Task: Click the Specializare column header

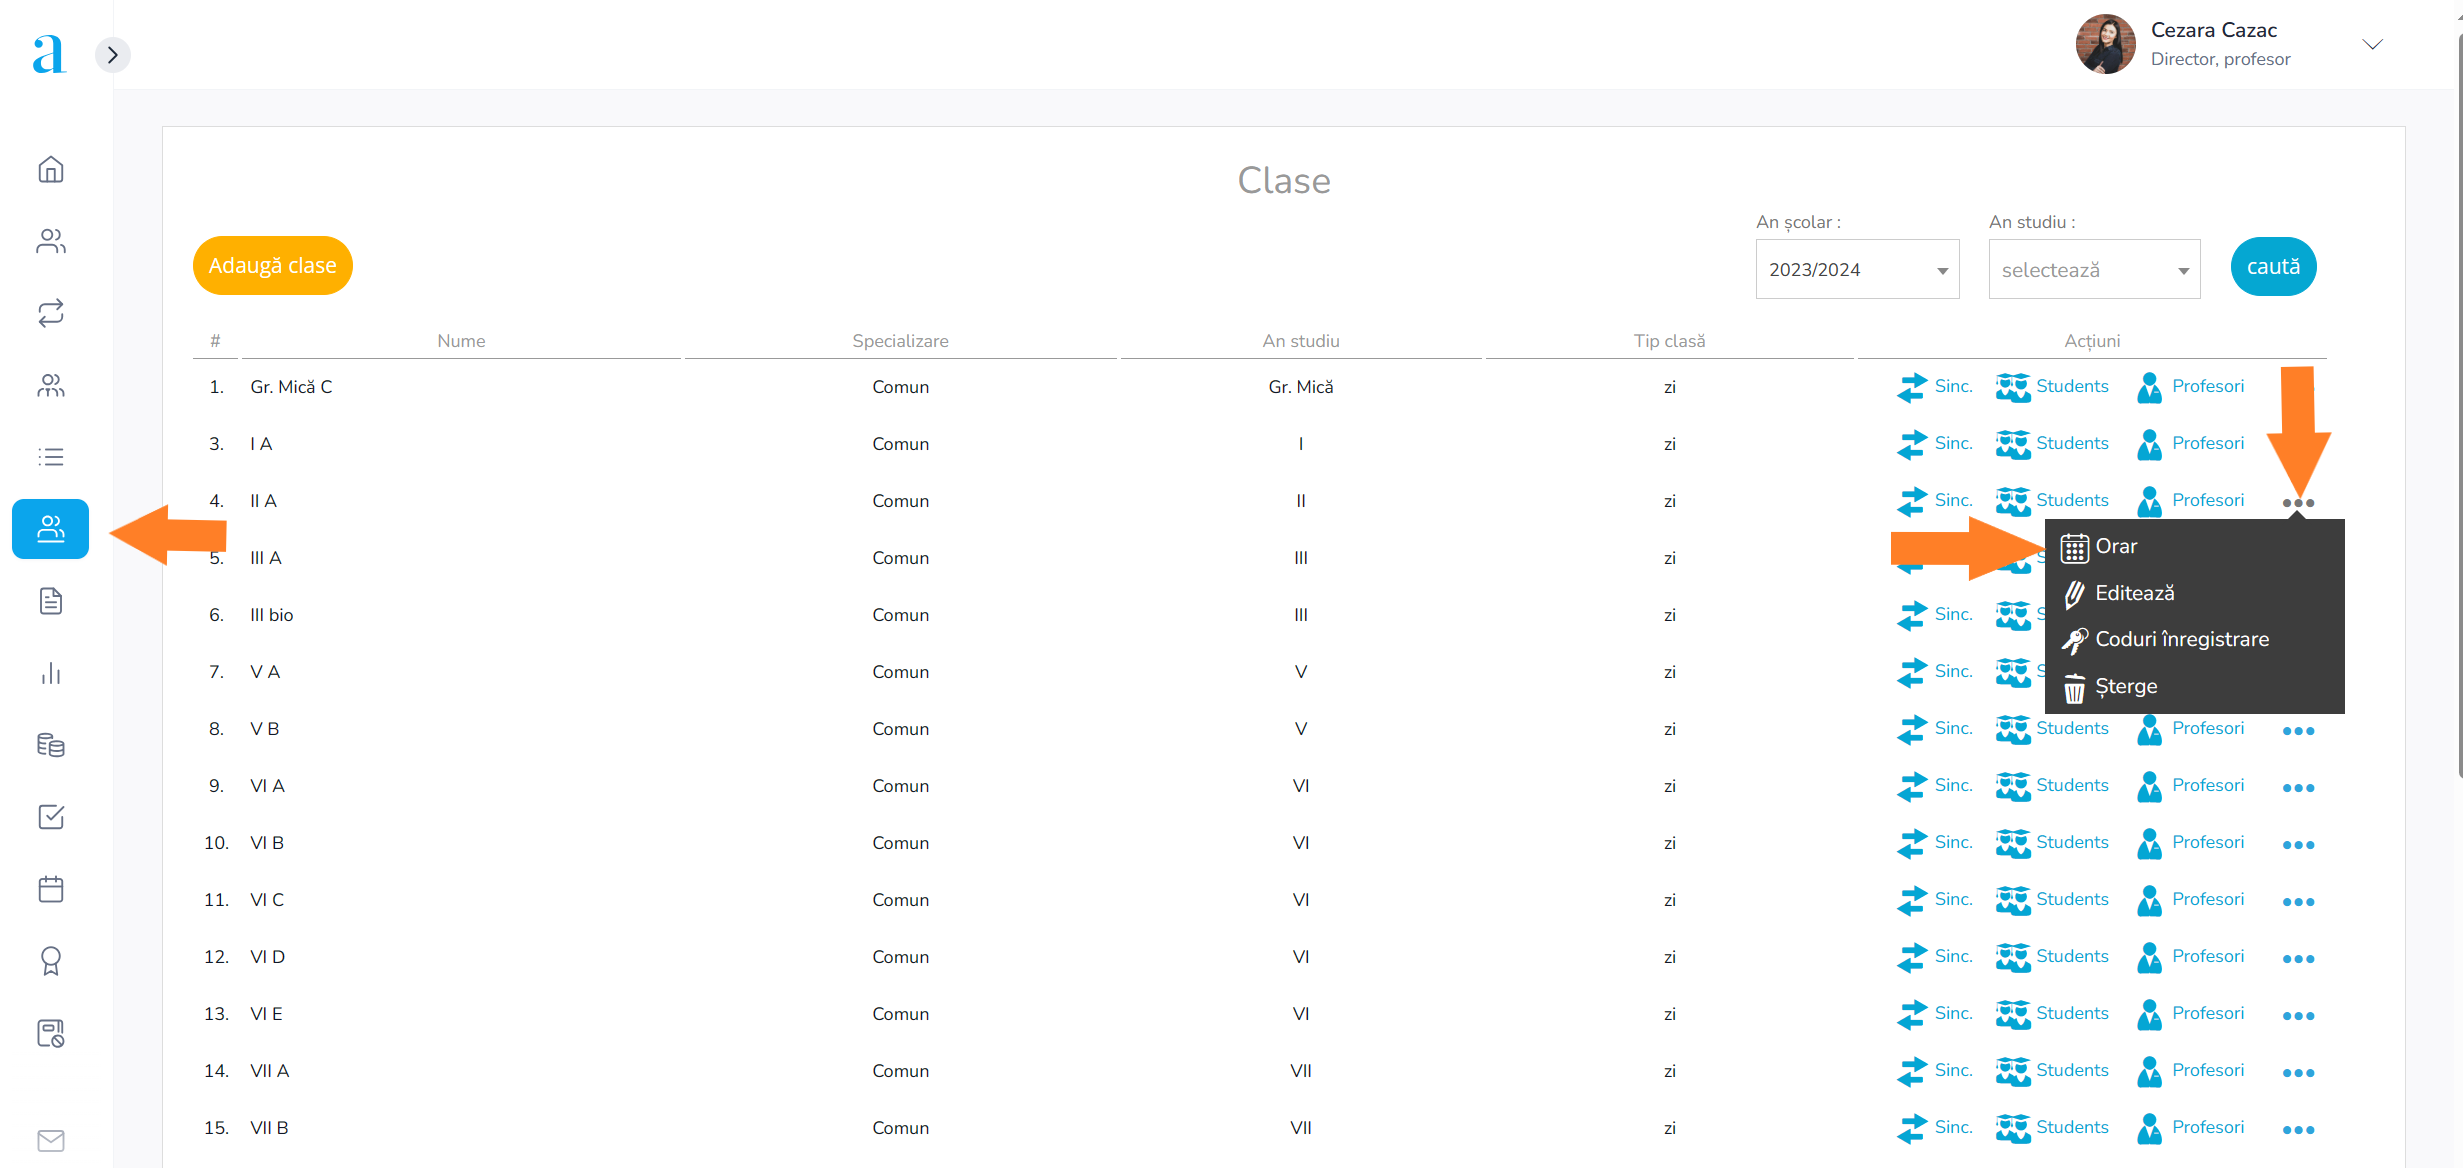Action: click(x=900, y=341)
